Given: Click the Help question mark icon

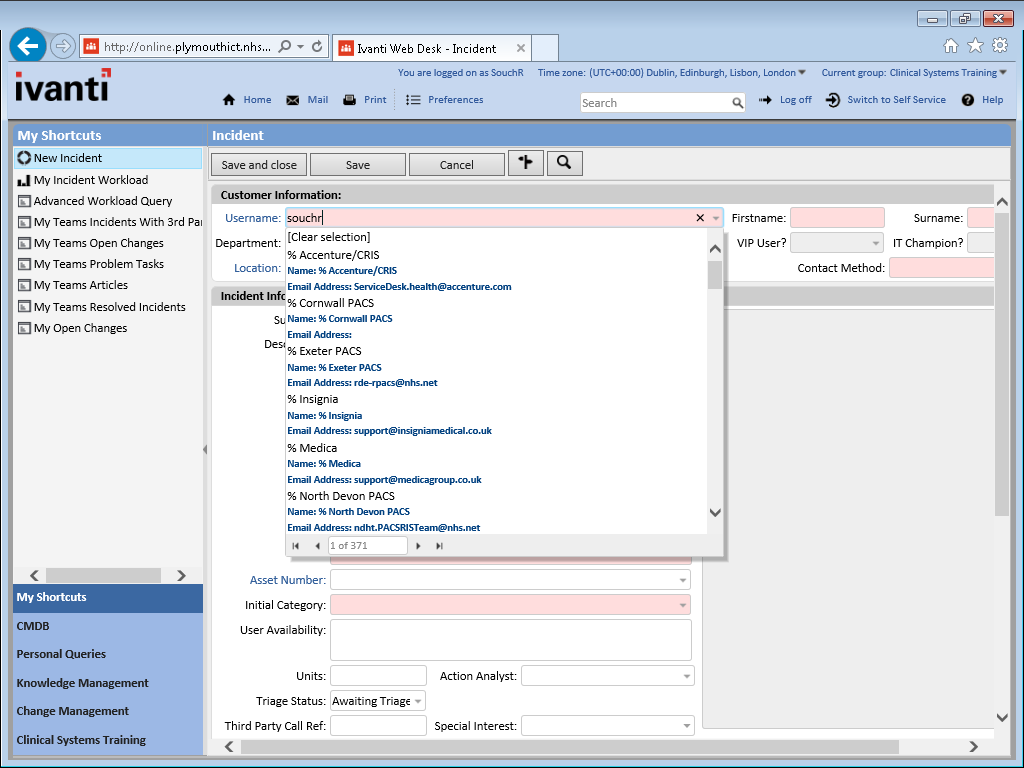Looking at the screenshot, I should coord(968,100).
